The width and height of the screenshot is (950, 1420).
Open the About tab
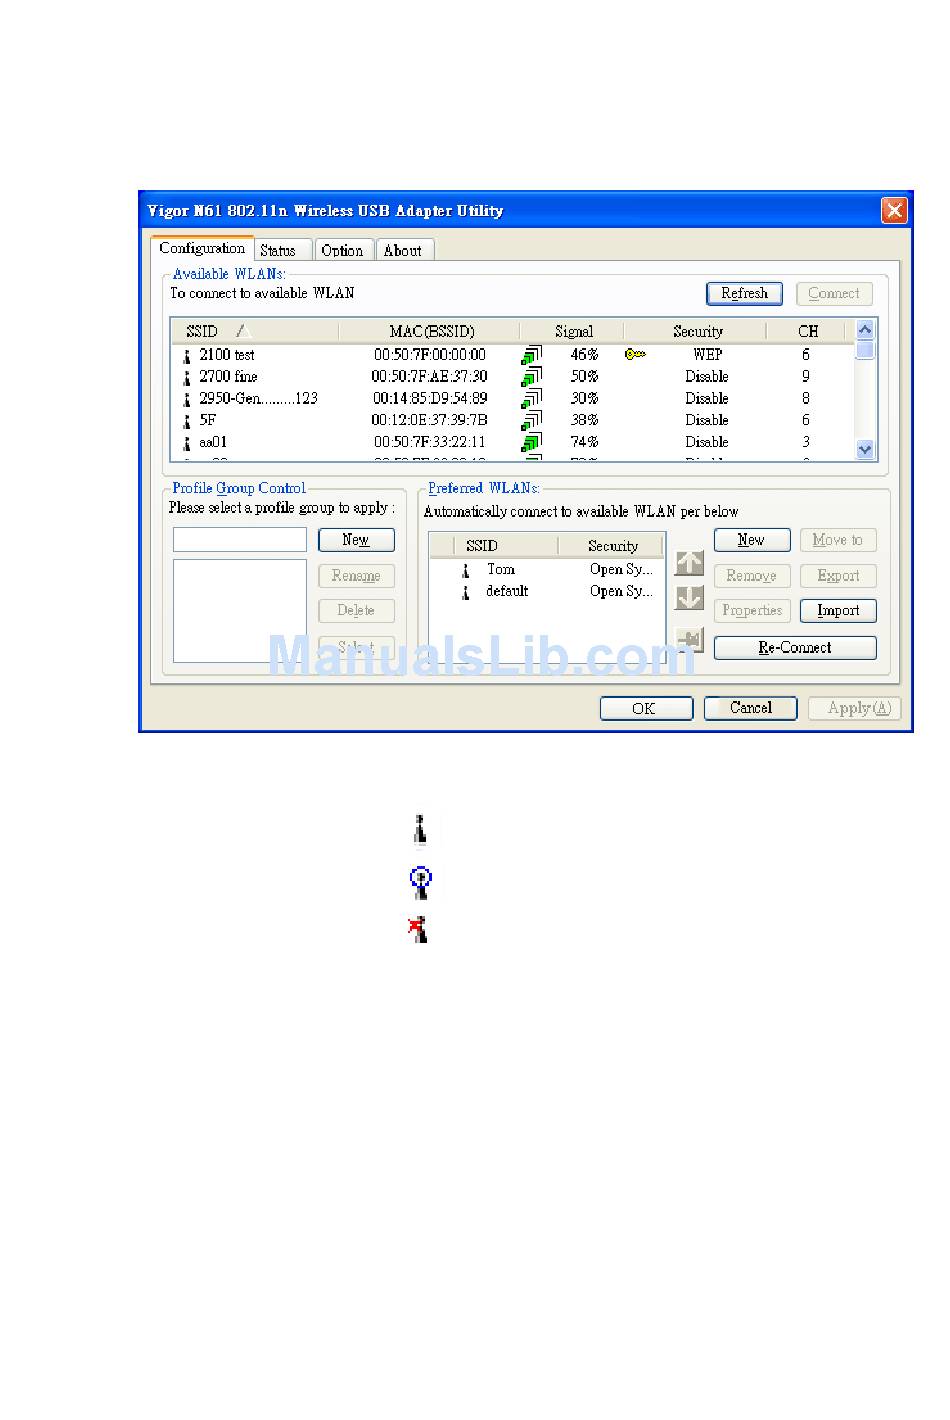[404, 251]
